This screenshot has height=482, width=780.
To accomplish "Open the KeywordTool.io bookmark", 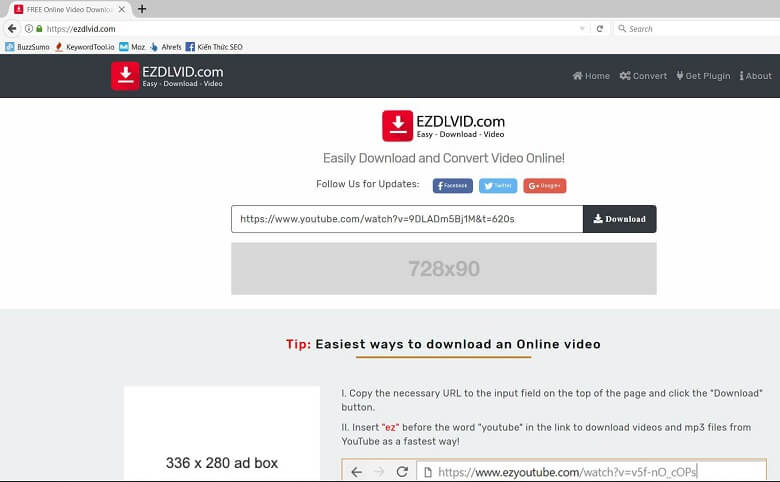I will 85,47.
